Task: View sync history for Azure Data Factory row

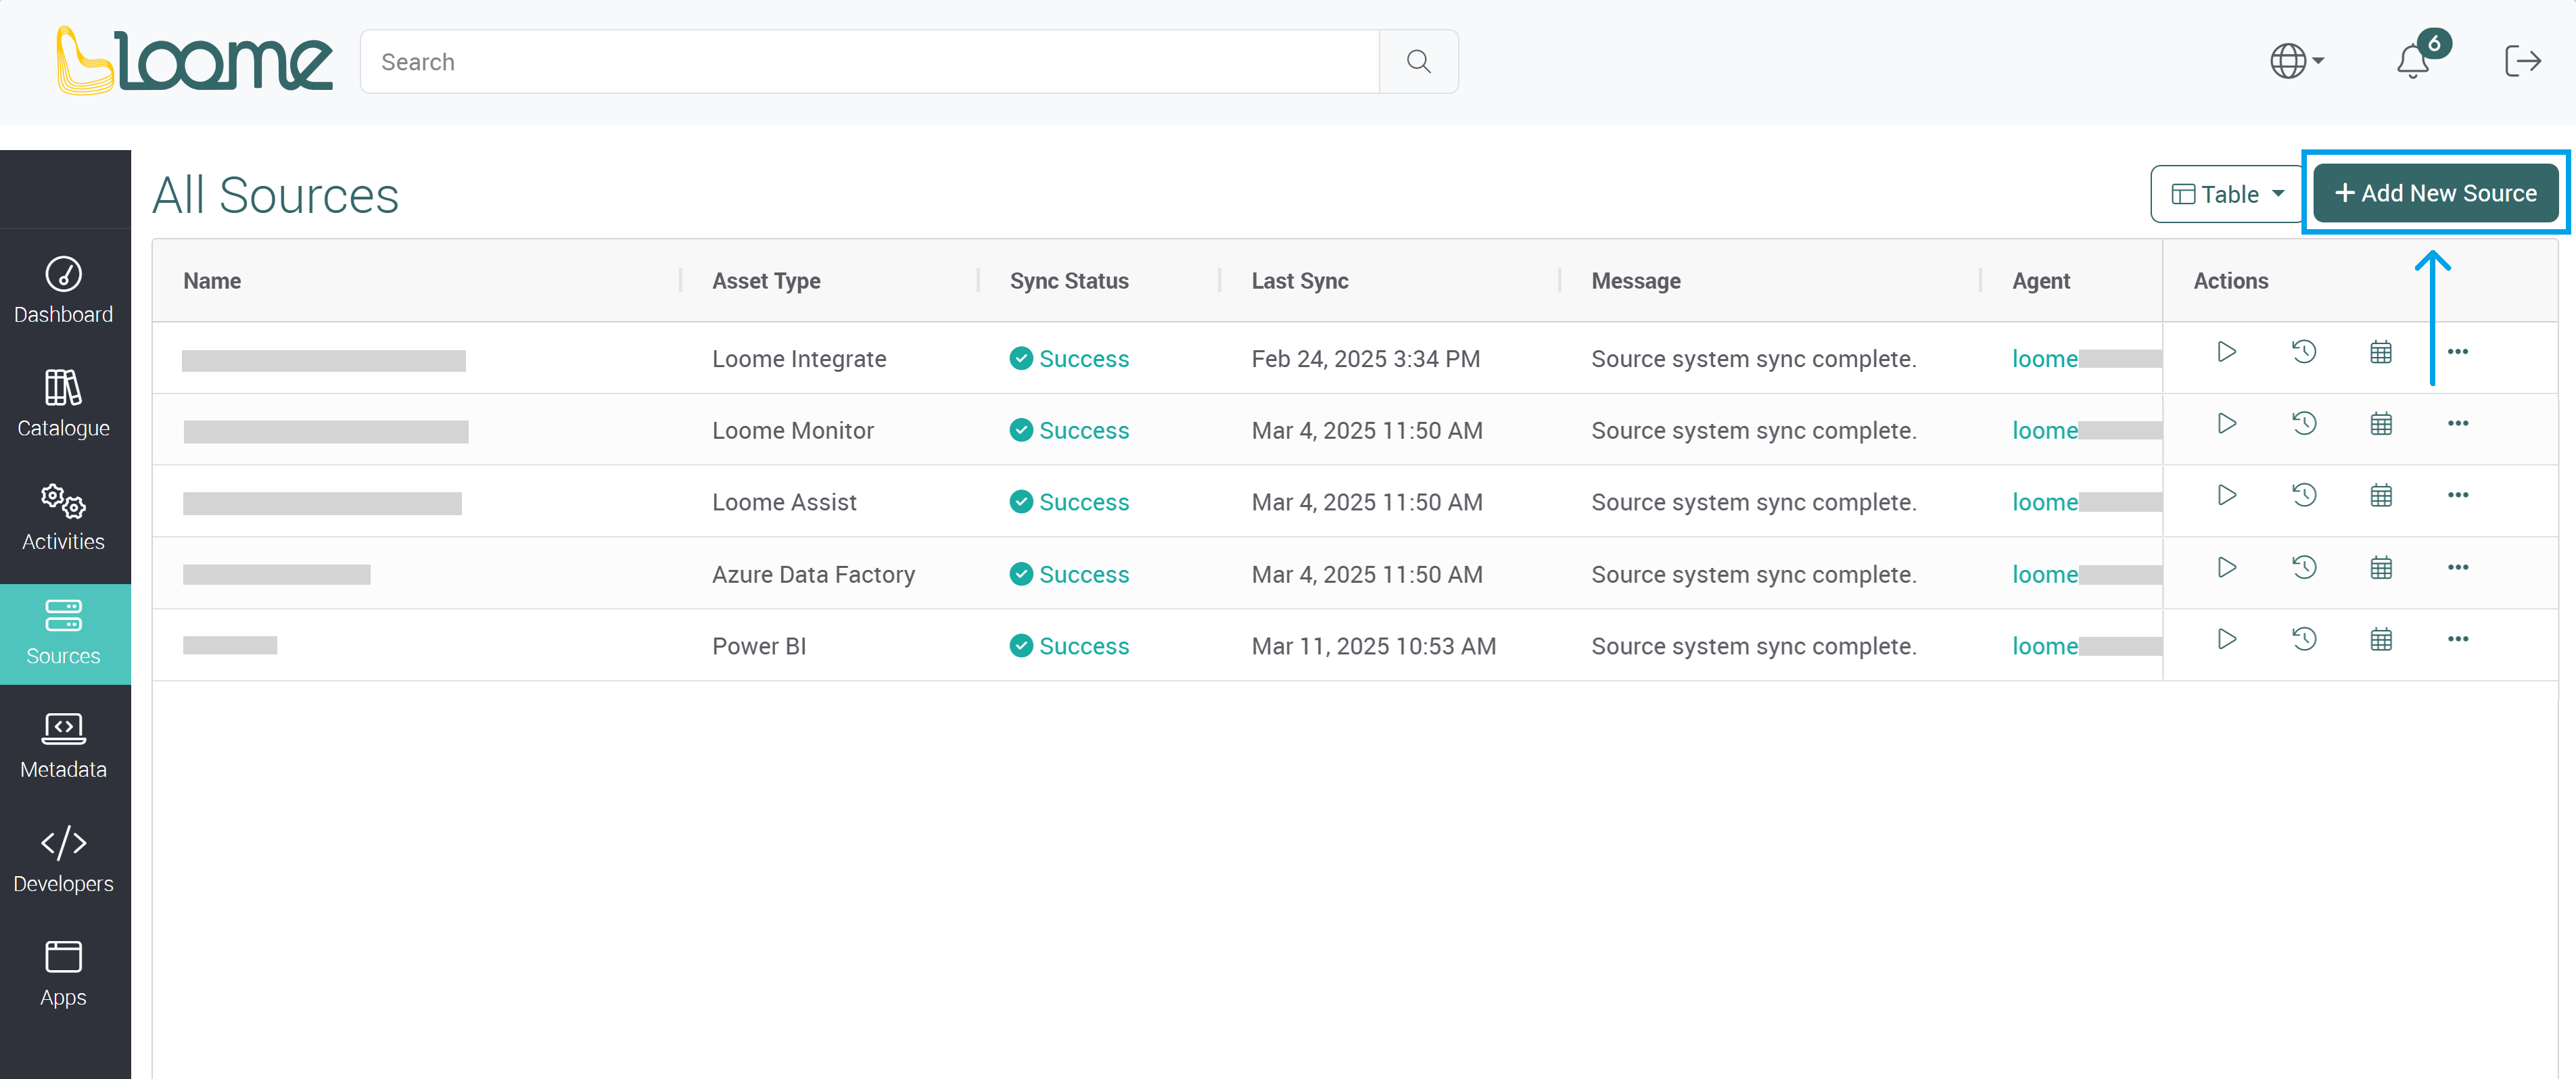Action: [2304, 568]
